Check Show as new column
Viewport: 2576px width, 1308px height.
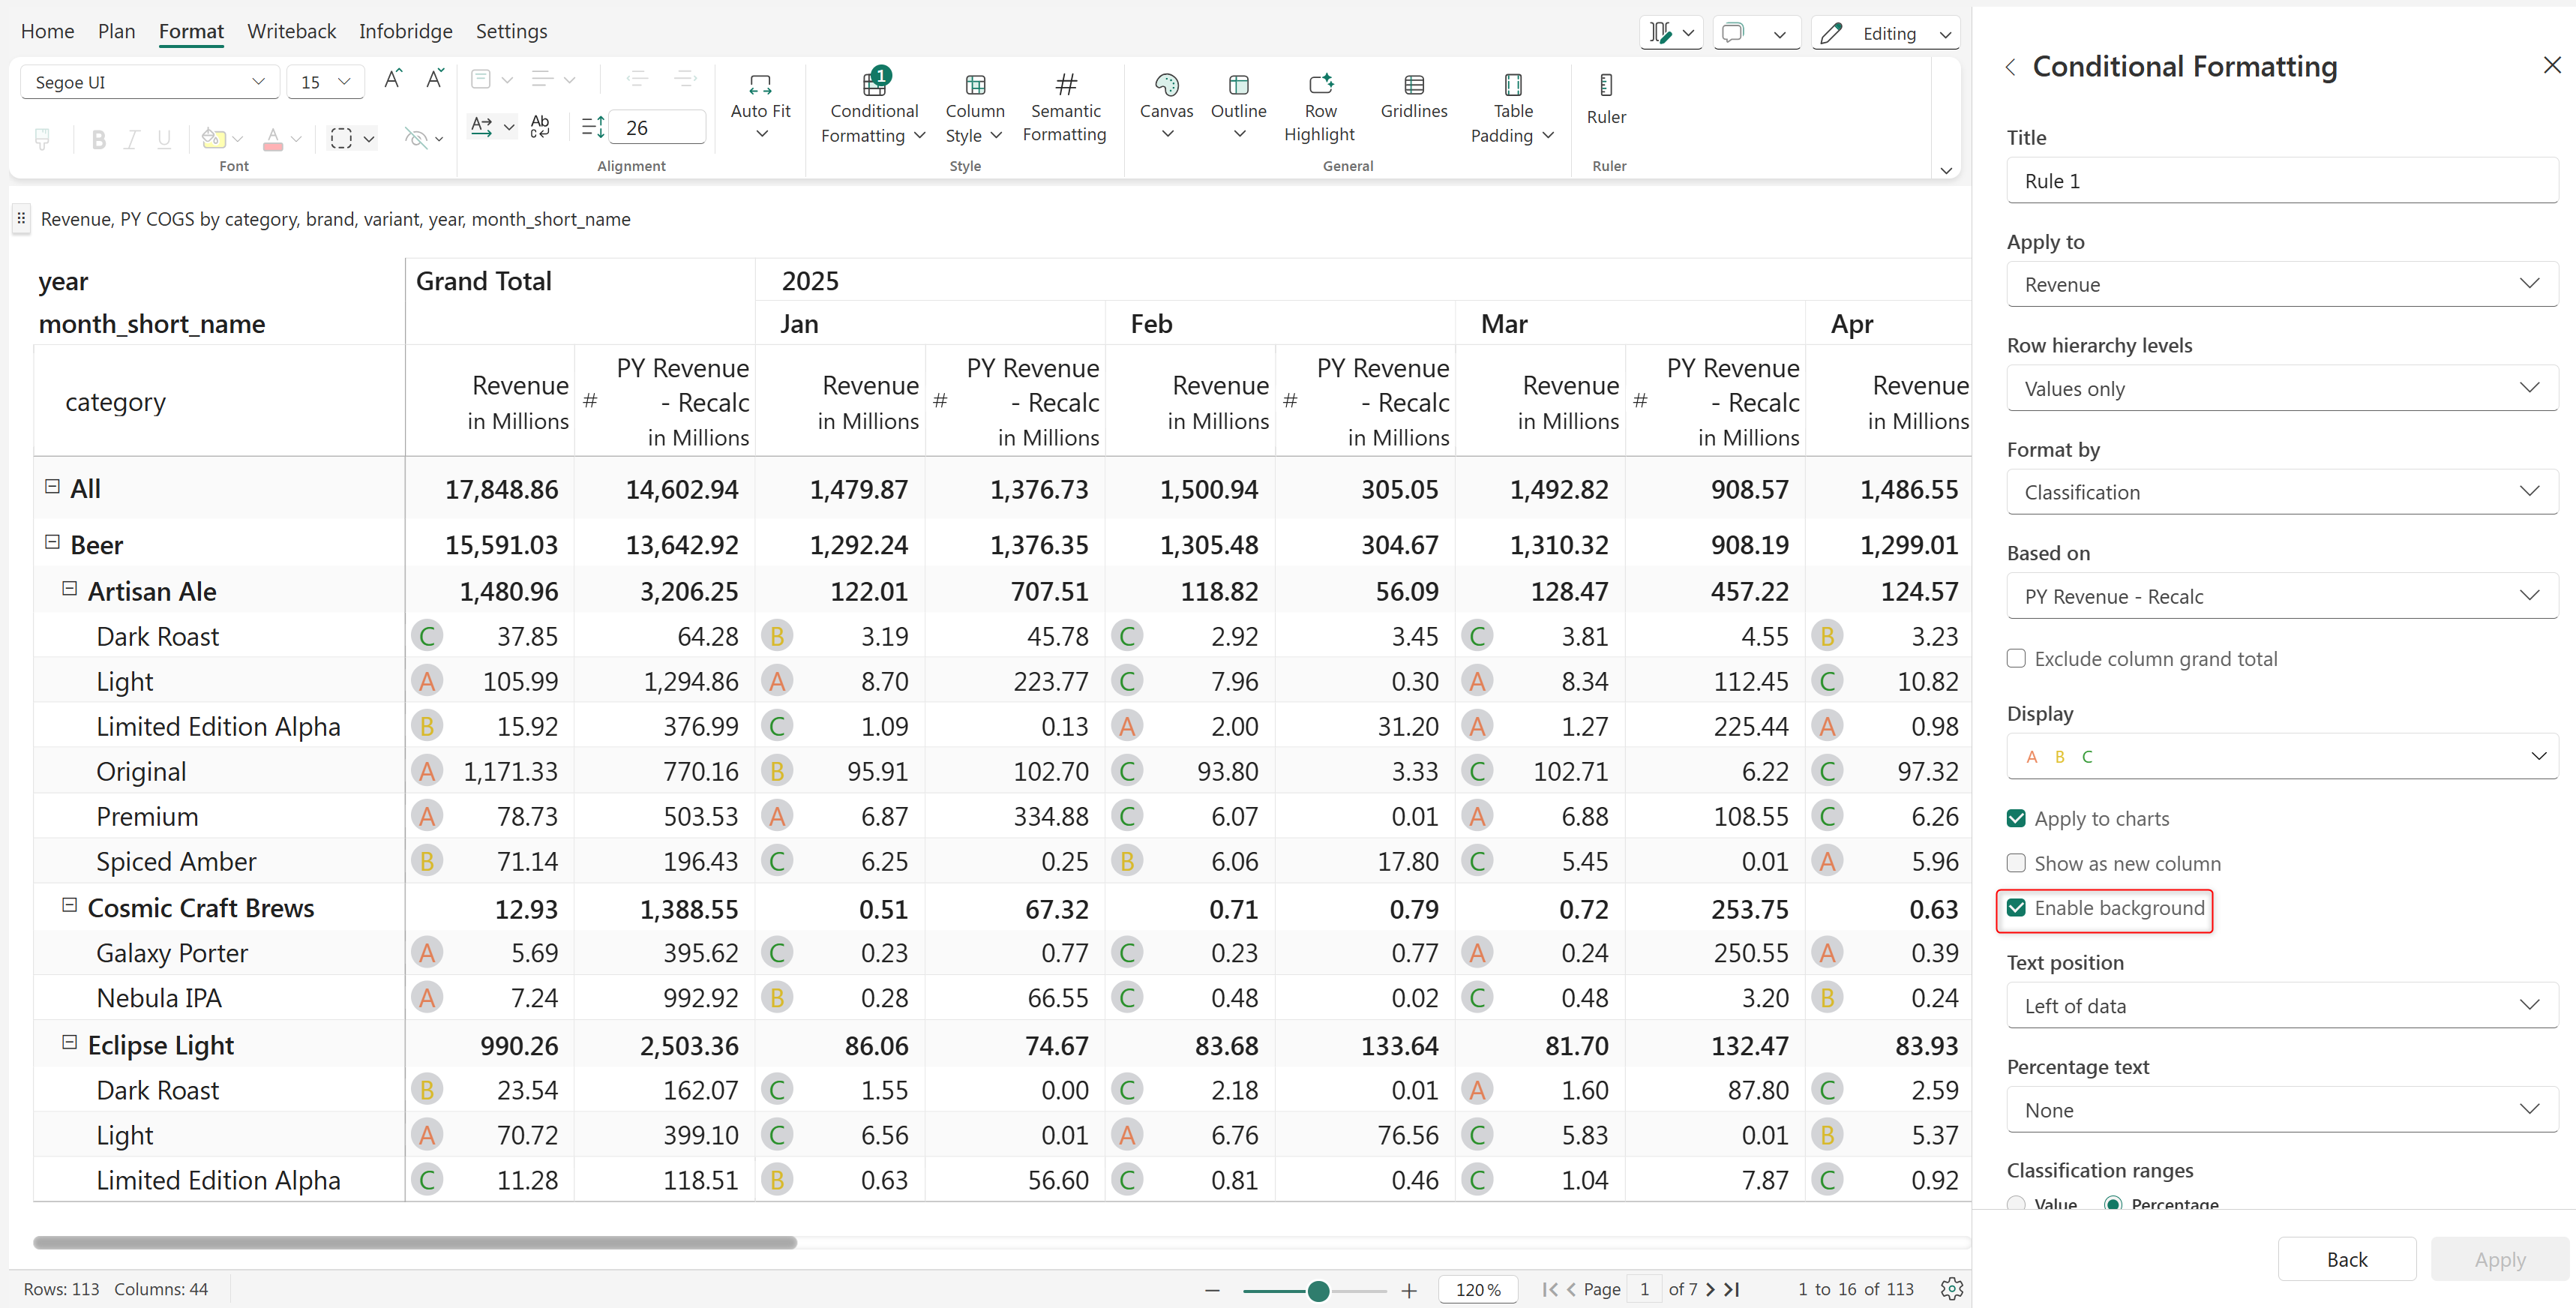coord(2016,863)
